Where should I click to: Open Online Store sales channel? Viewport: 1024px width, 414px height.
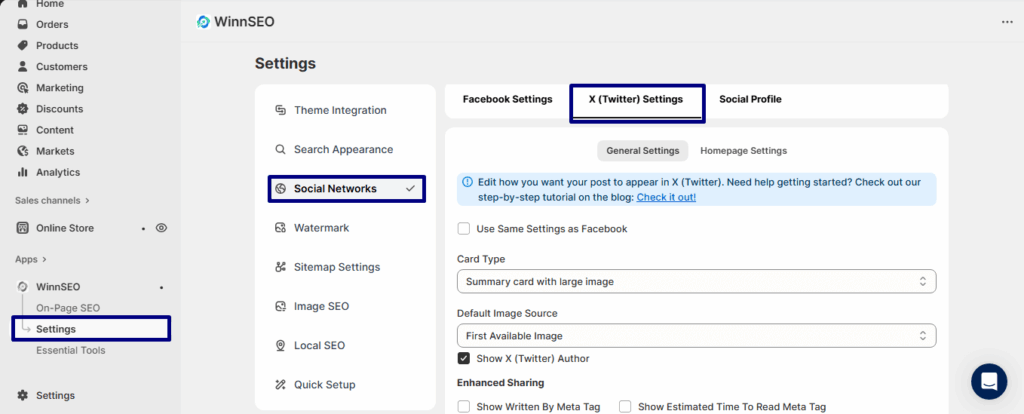tap(65, 228)
